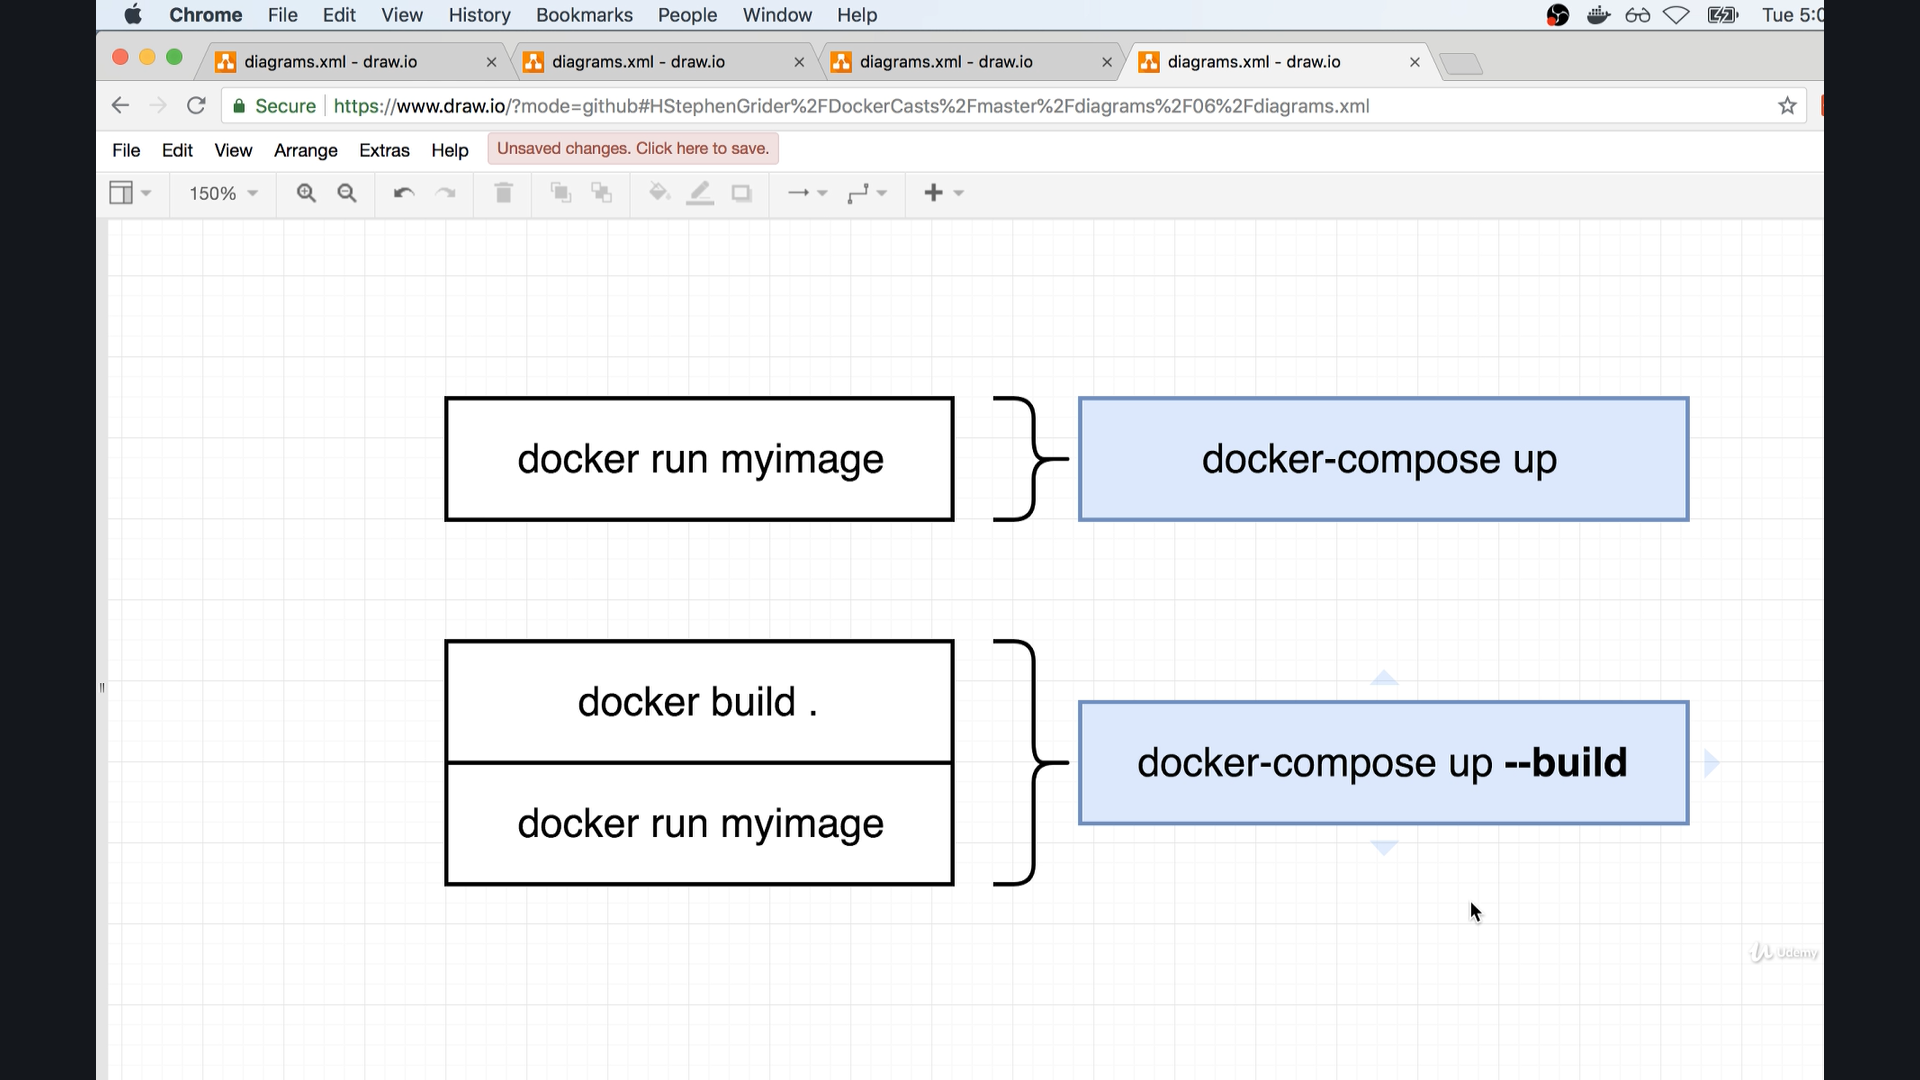Select the Zoom Out tool

[346, 192]
